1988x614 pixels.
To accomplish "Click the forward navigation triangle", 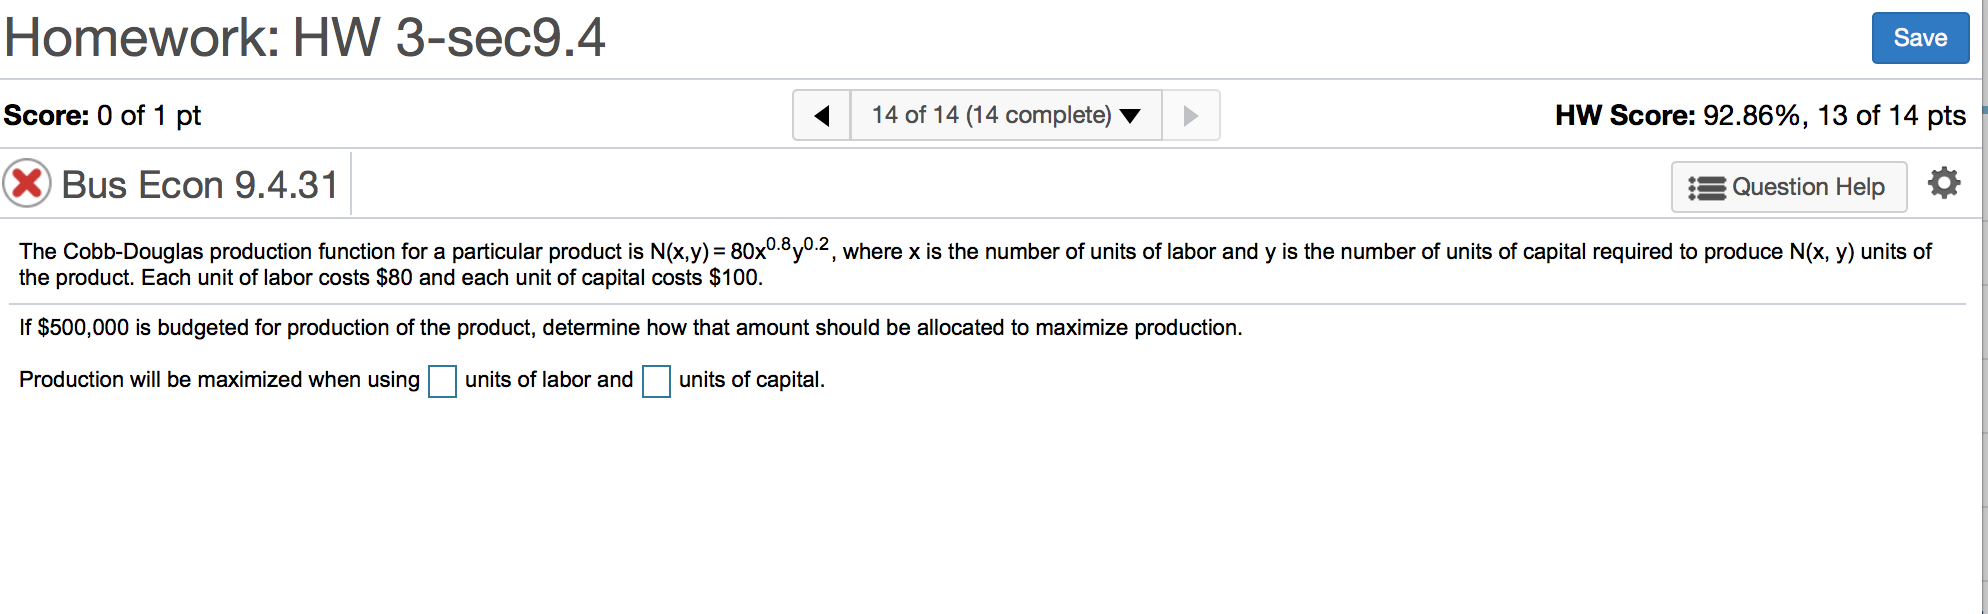I will point(1190,115).
